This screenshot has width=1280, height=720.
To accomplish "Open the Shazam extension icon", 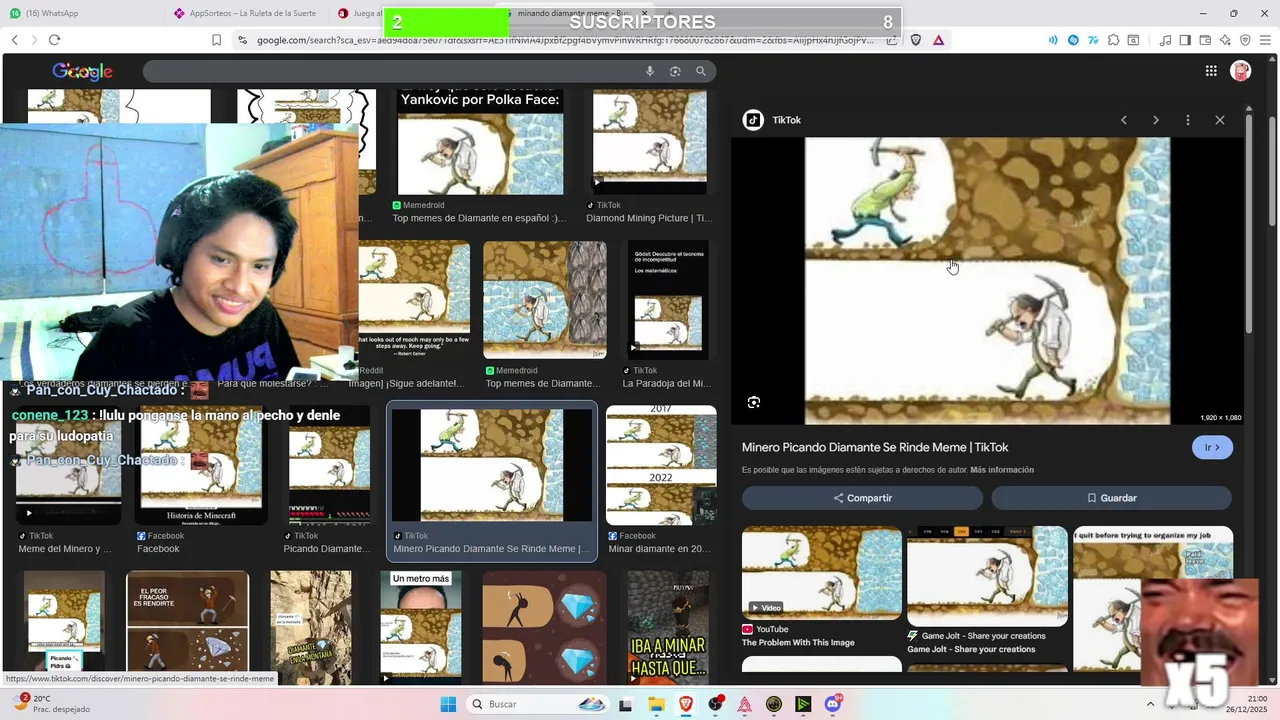I will coord(1073,40).
